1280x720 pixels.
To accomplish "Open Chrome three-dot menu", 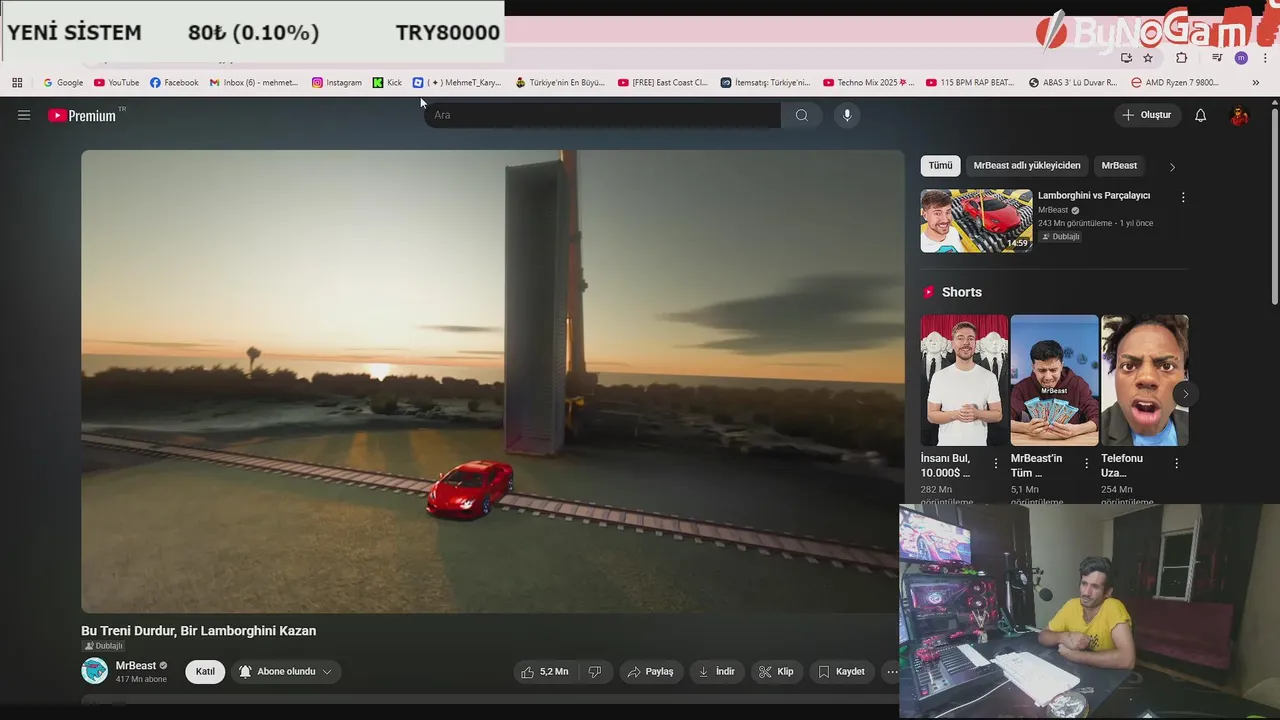I will (1265, 58).
